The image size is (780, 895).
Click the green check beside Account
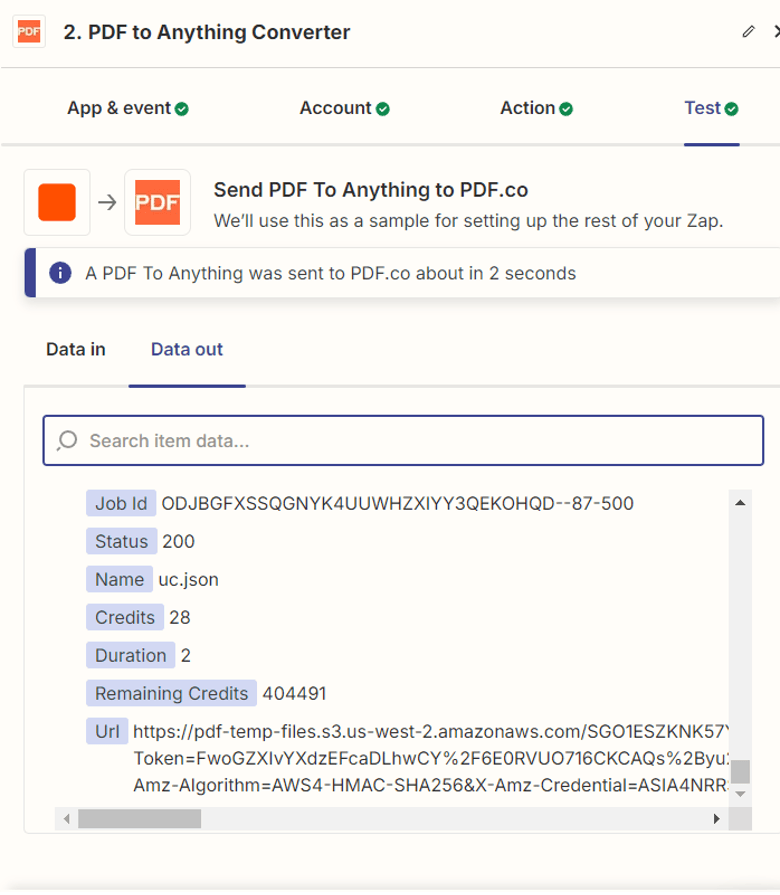pyautogui.click(x=383, y=109)
